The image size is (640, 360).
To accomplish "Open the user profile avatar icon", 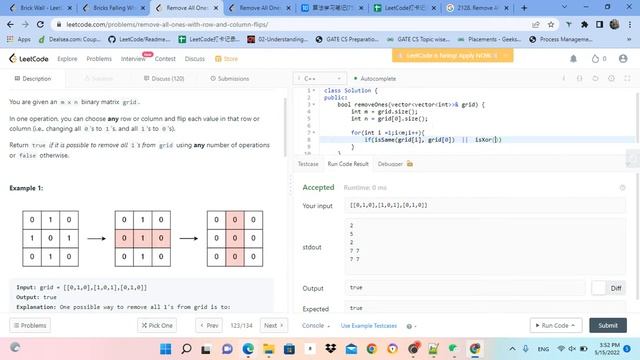I will [x=623, y=59].
